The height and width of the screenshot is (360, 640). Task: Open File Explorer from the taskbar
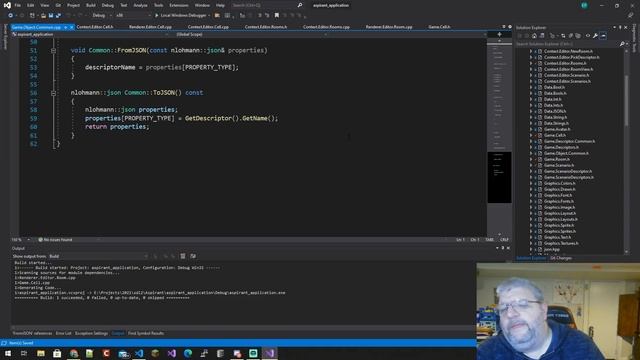tap(41, 353)
